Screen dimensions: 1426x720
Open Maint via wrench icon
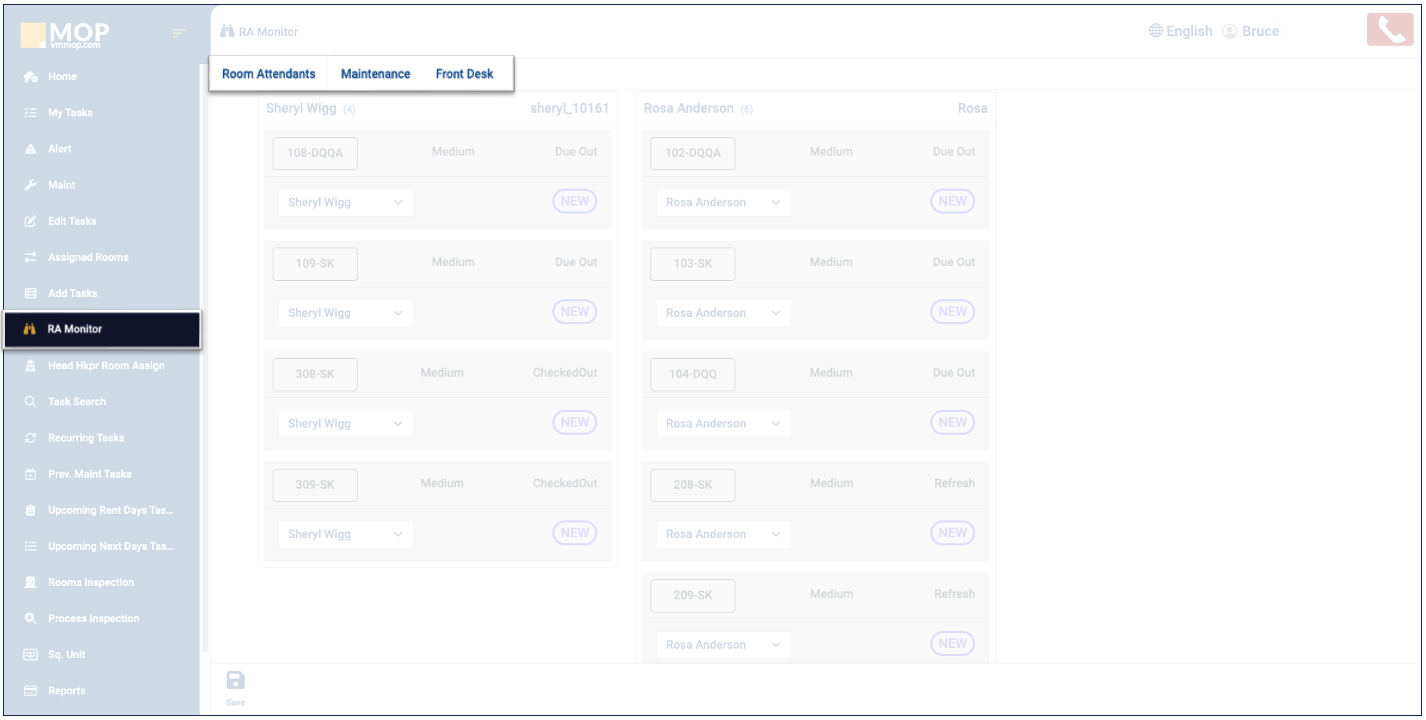coord(31,185)
